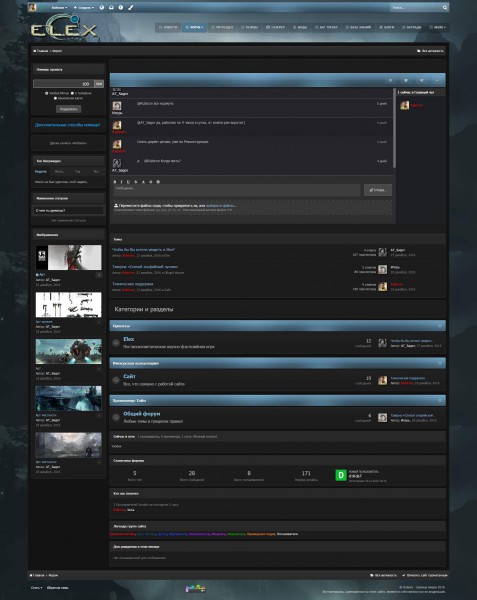Open Rubicon avatar in chat online list
Screen dimensions: 477x600
405,105
